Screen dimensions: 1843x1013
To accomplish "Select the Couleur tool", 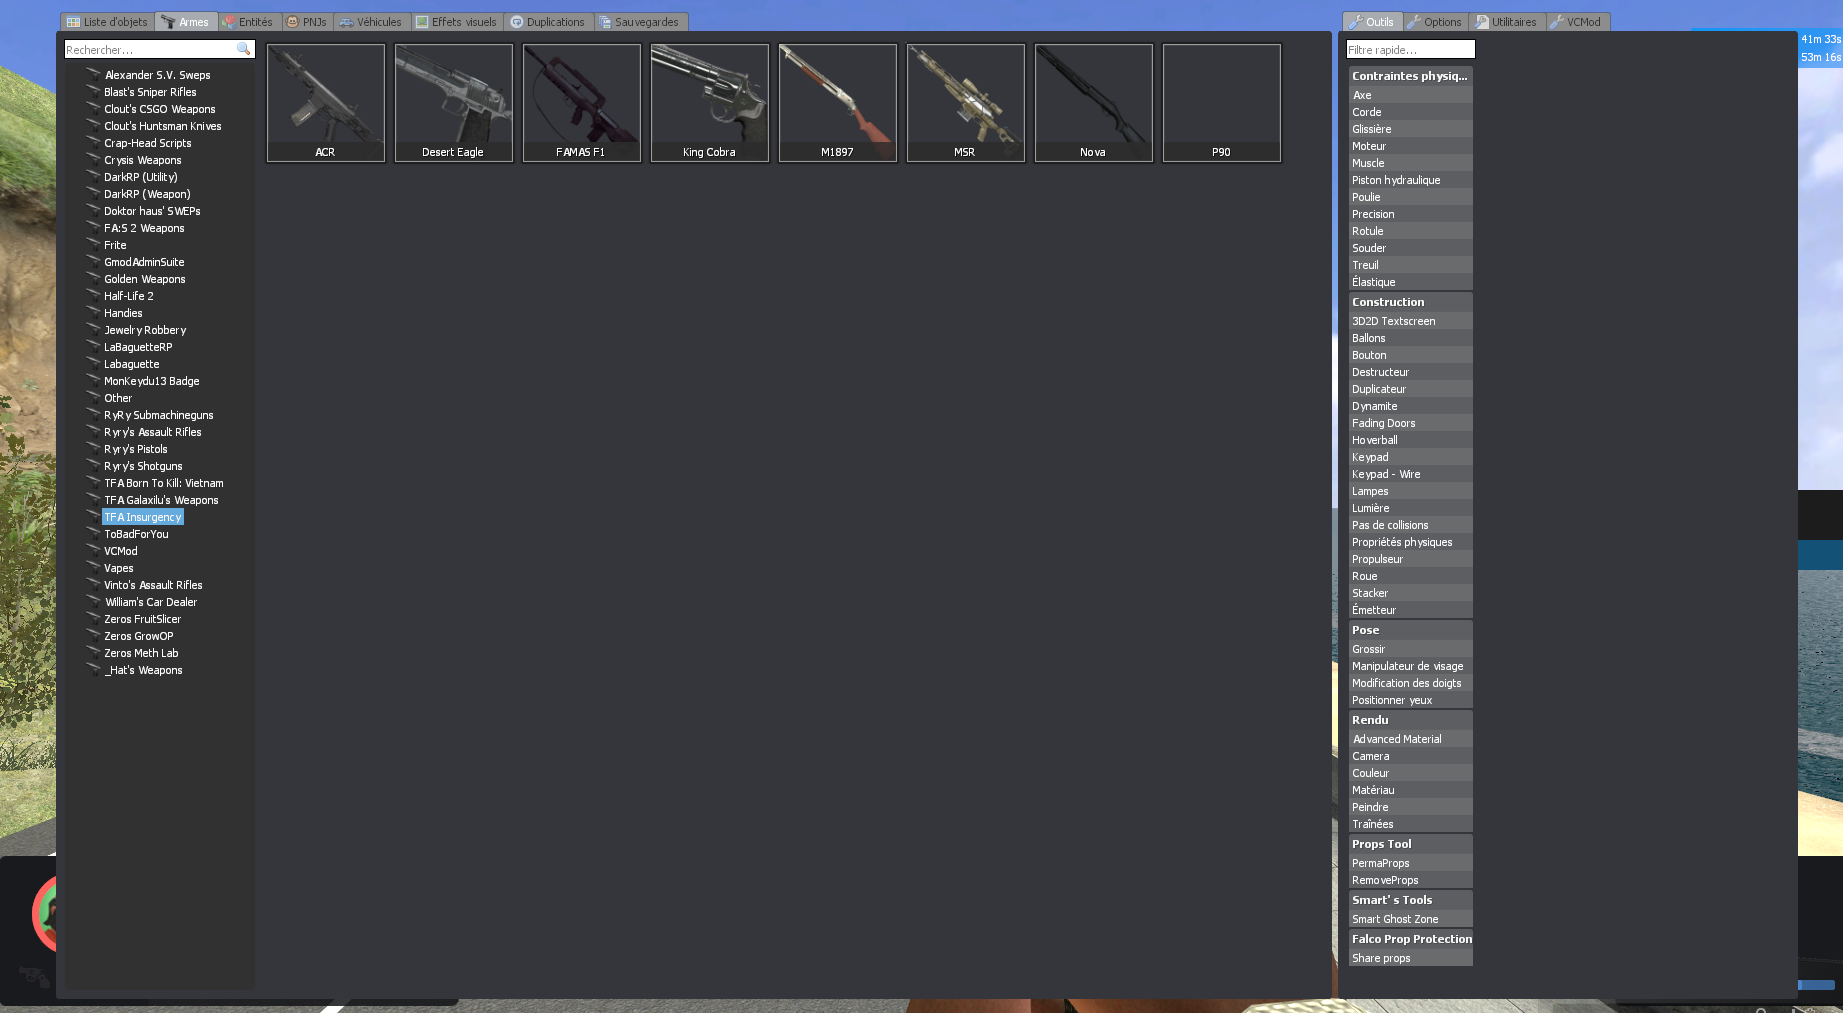I will point(1410,773).
